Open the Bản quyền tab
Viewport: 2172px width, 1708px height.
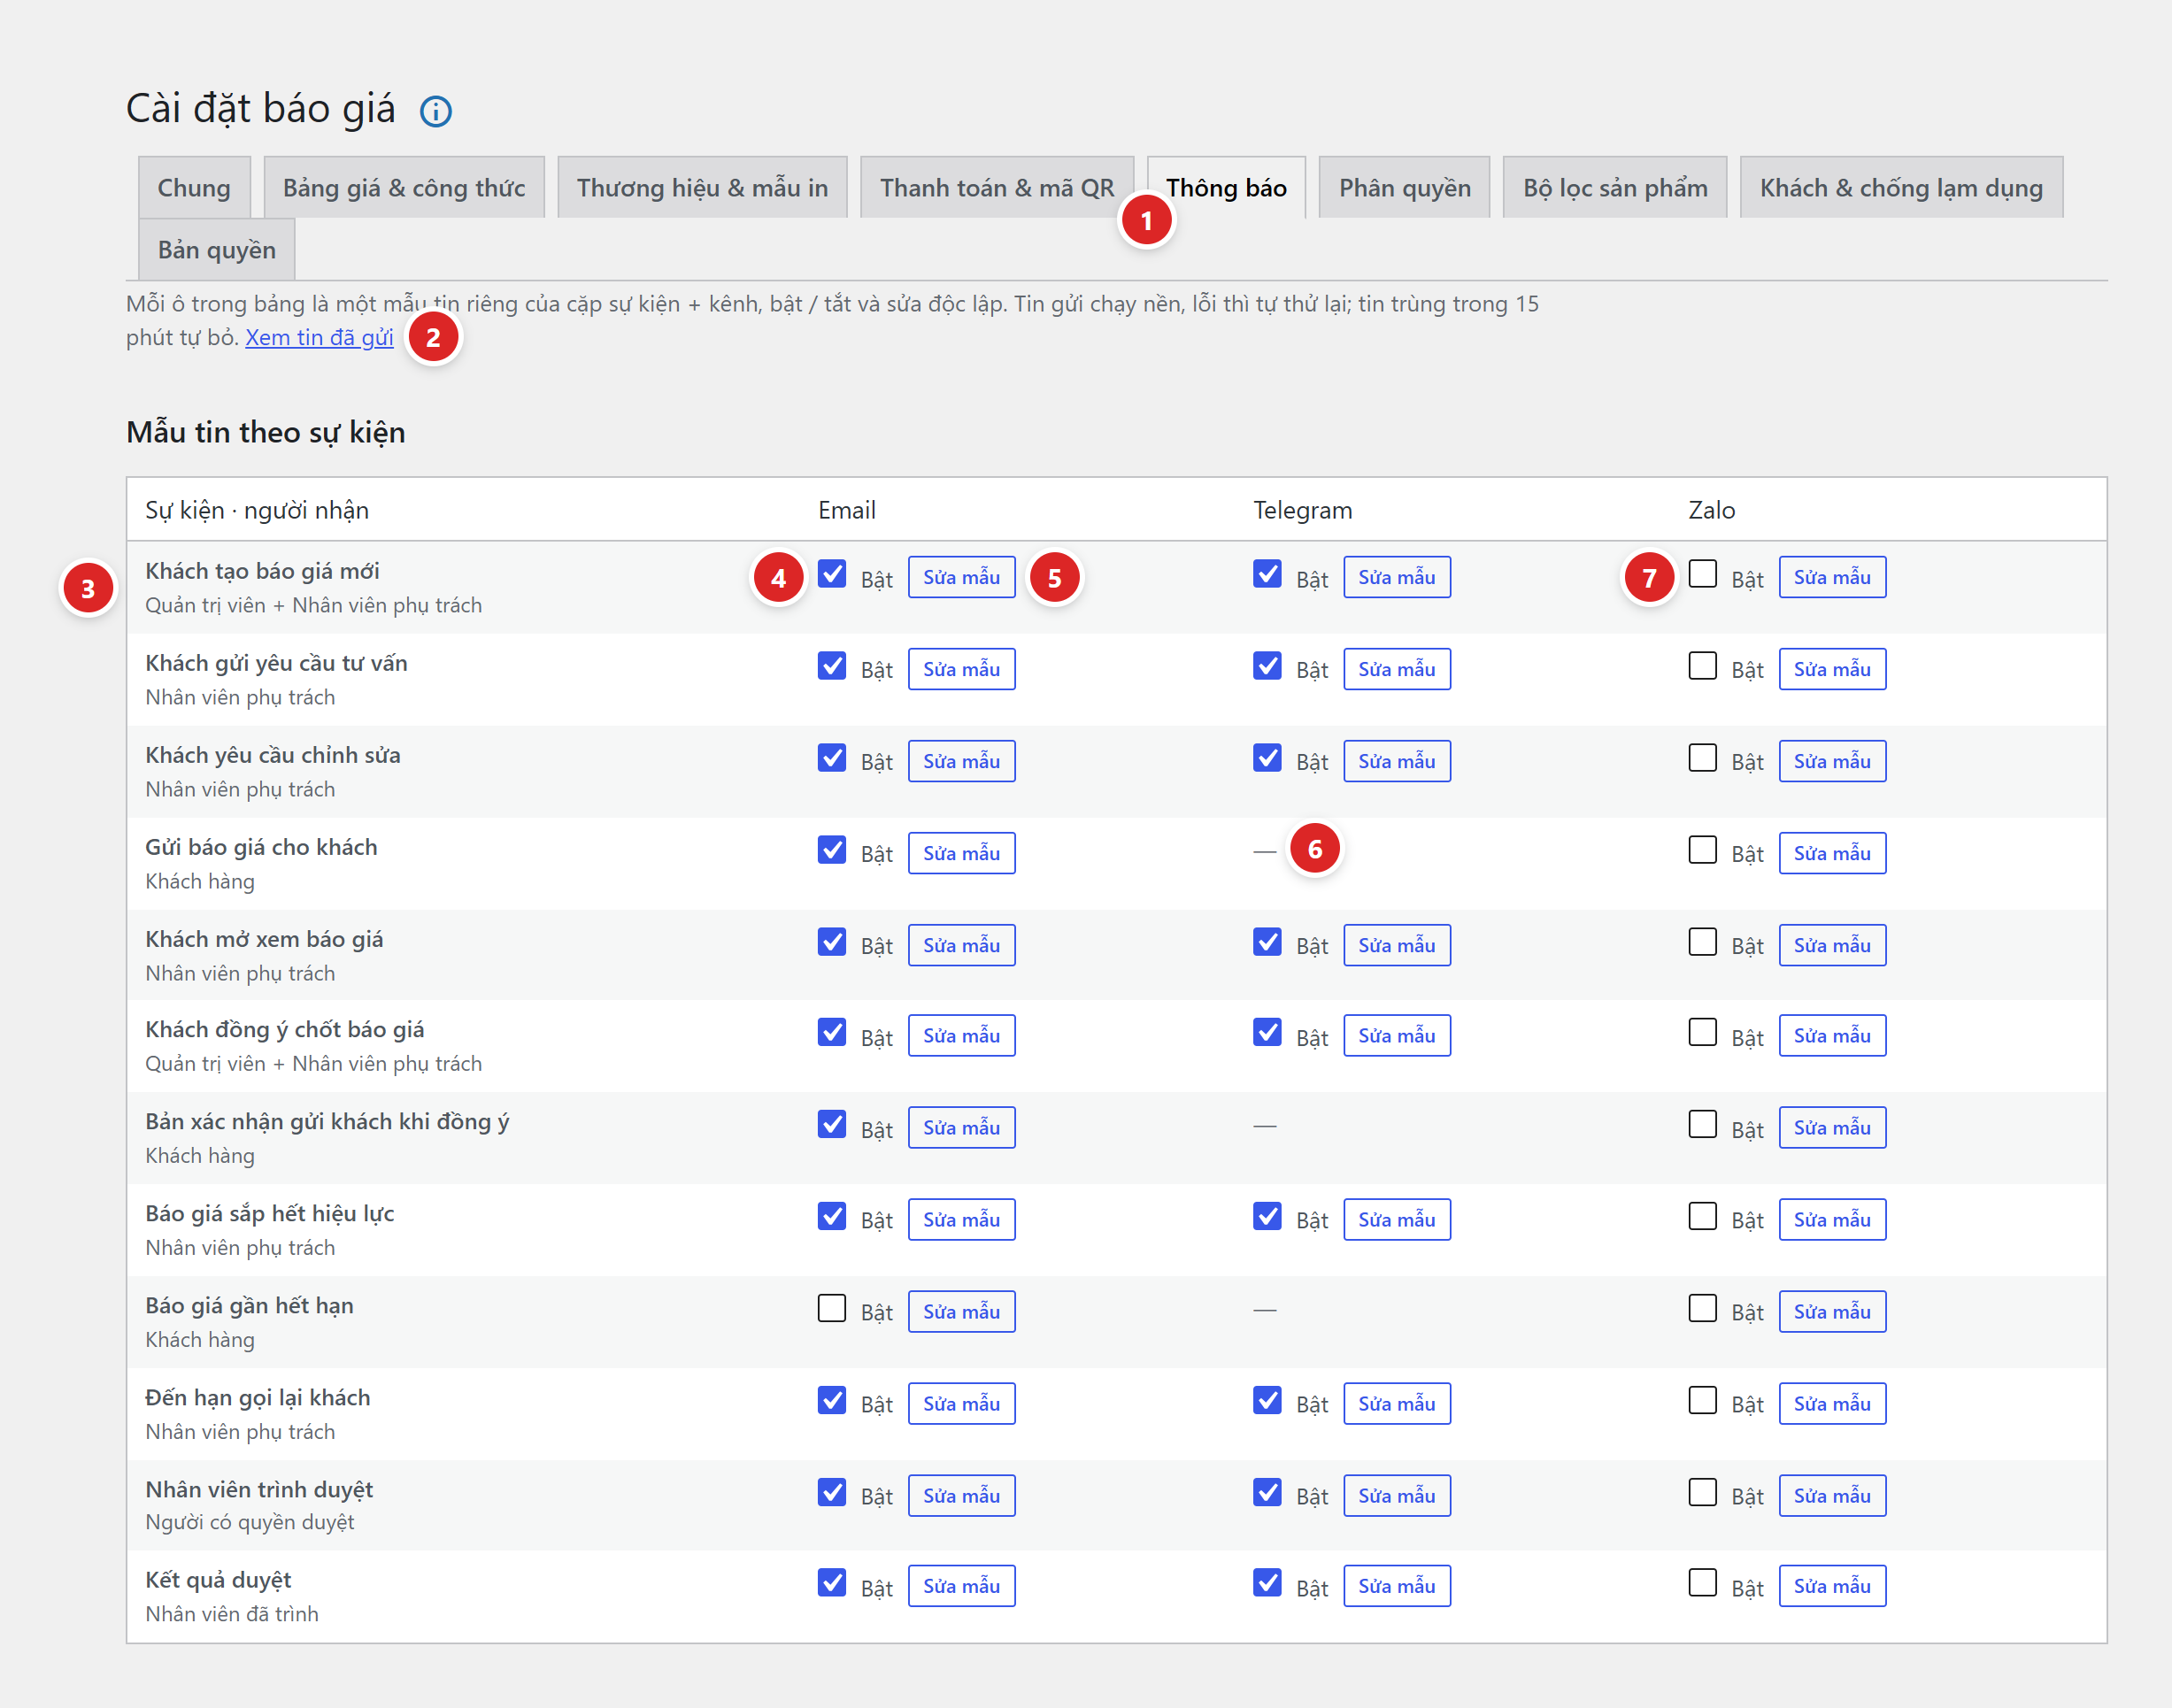217,250
